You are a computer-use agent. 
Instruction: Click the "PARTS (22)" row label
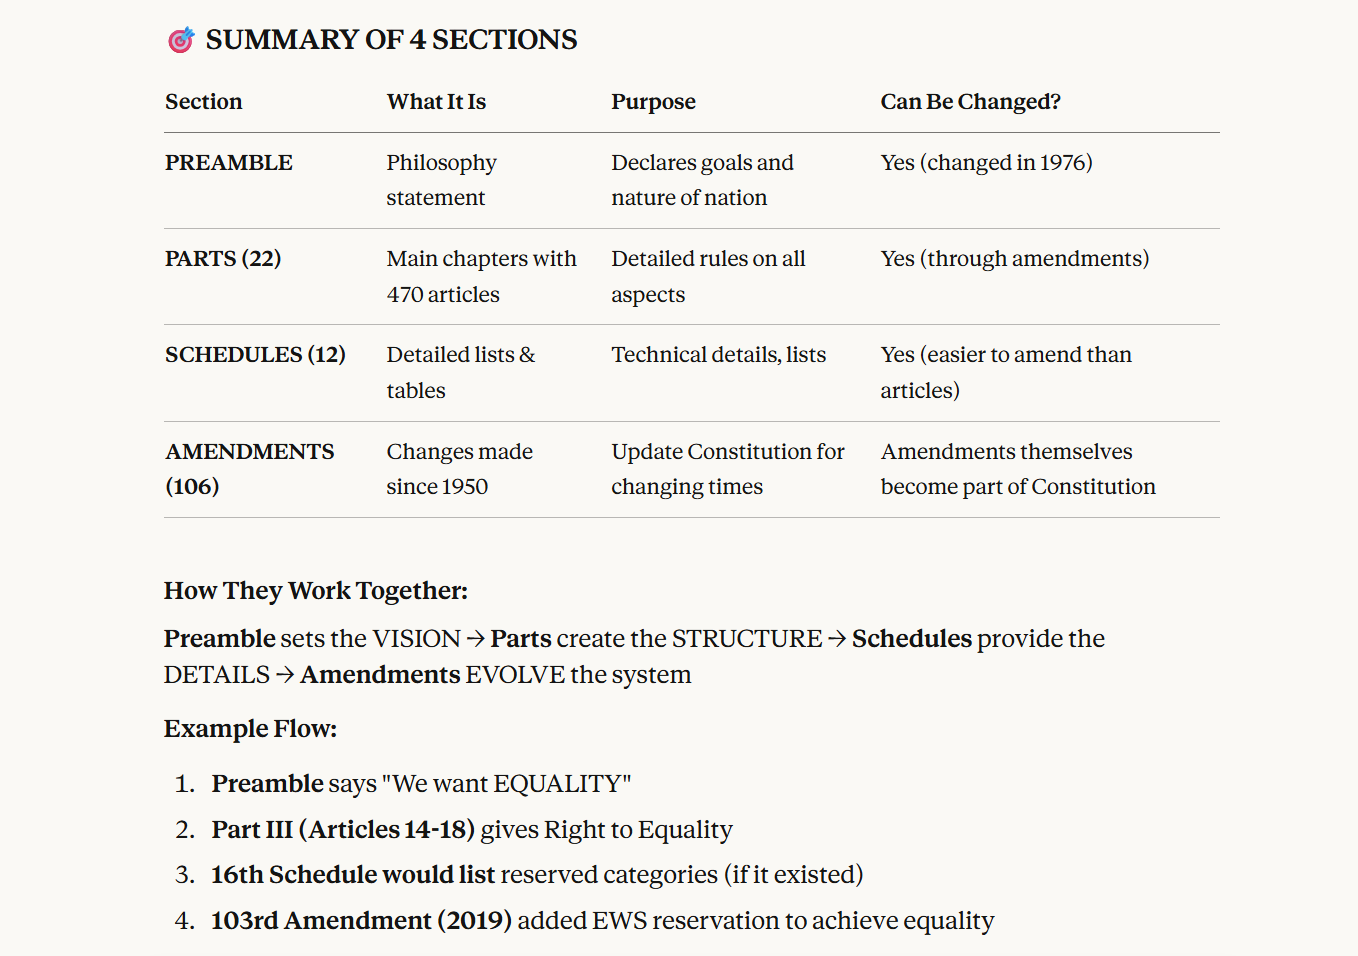point(223,259)
